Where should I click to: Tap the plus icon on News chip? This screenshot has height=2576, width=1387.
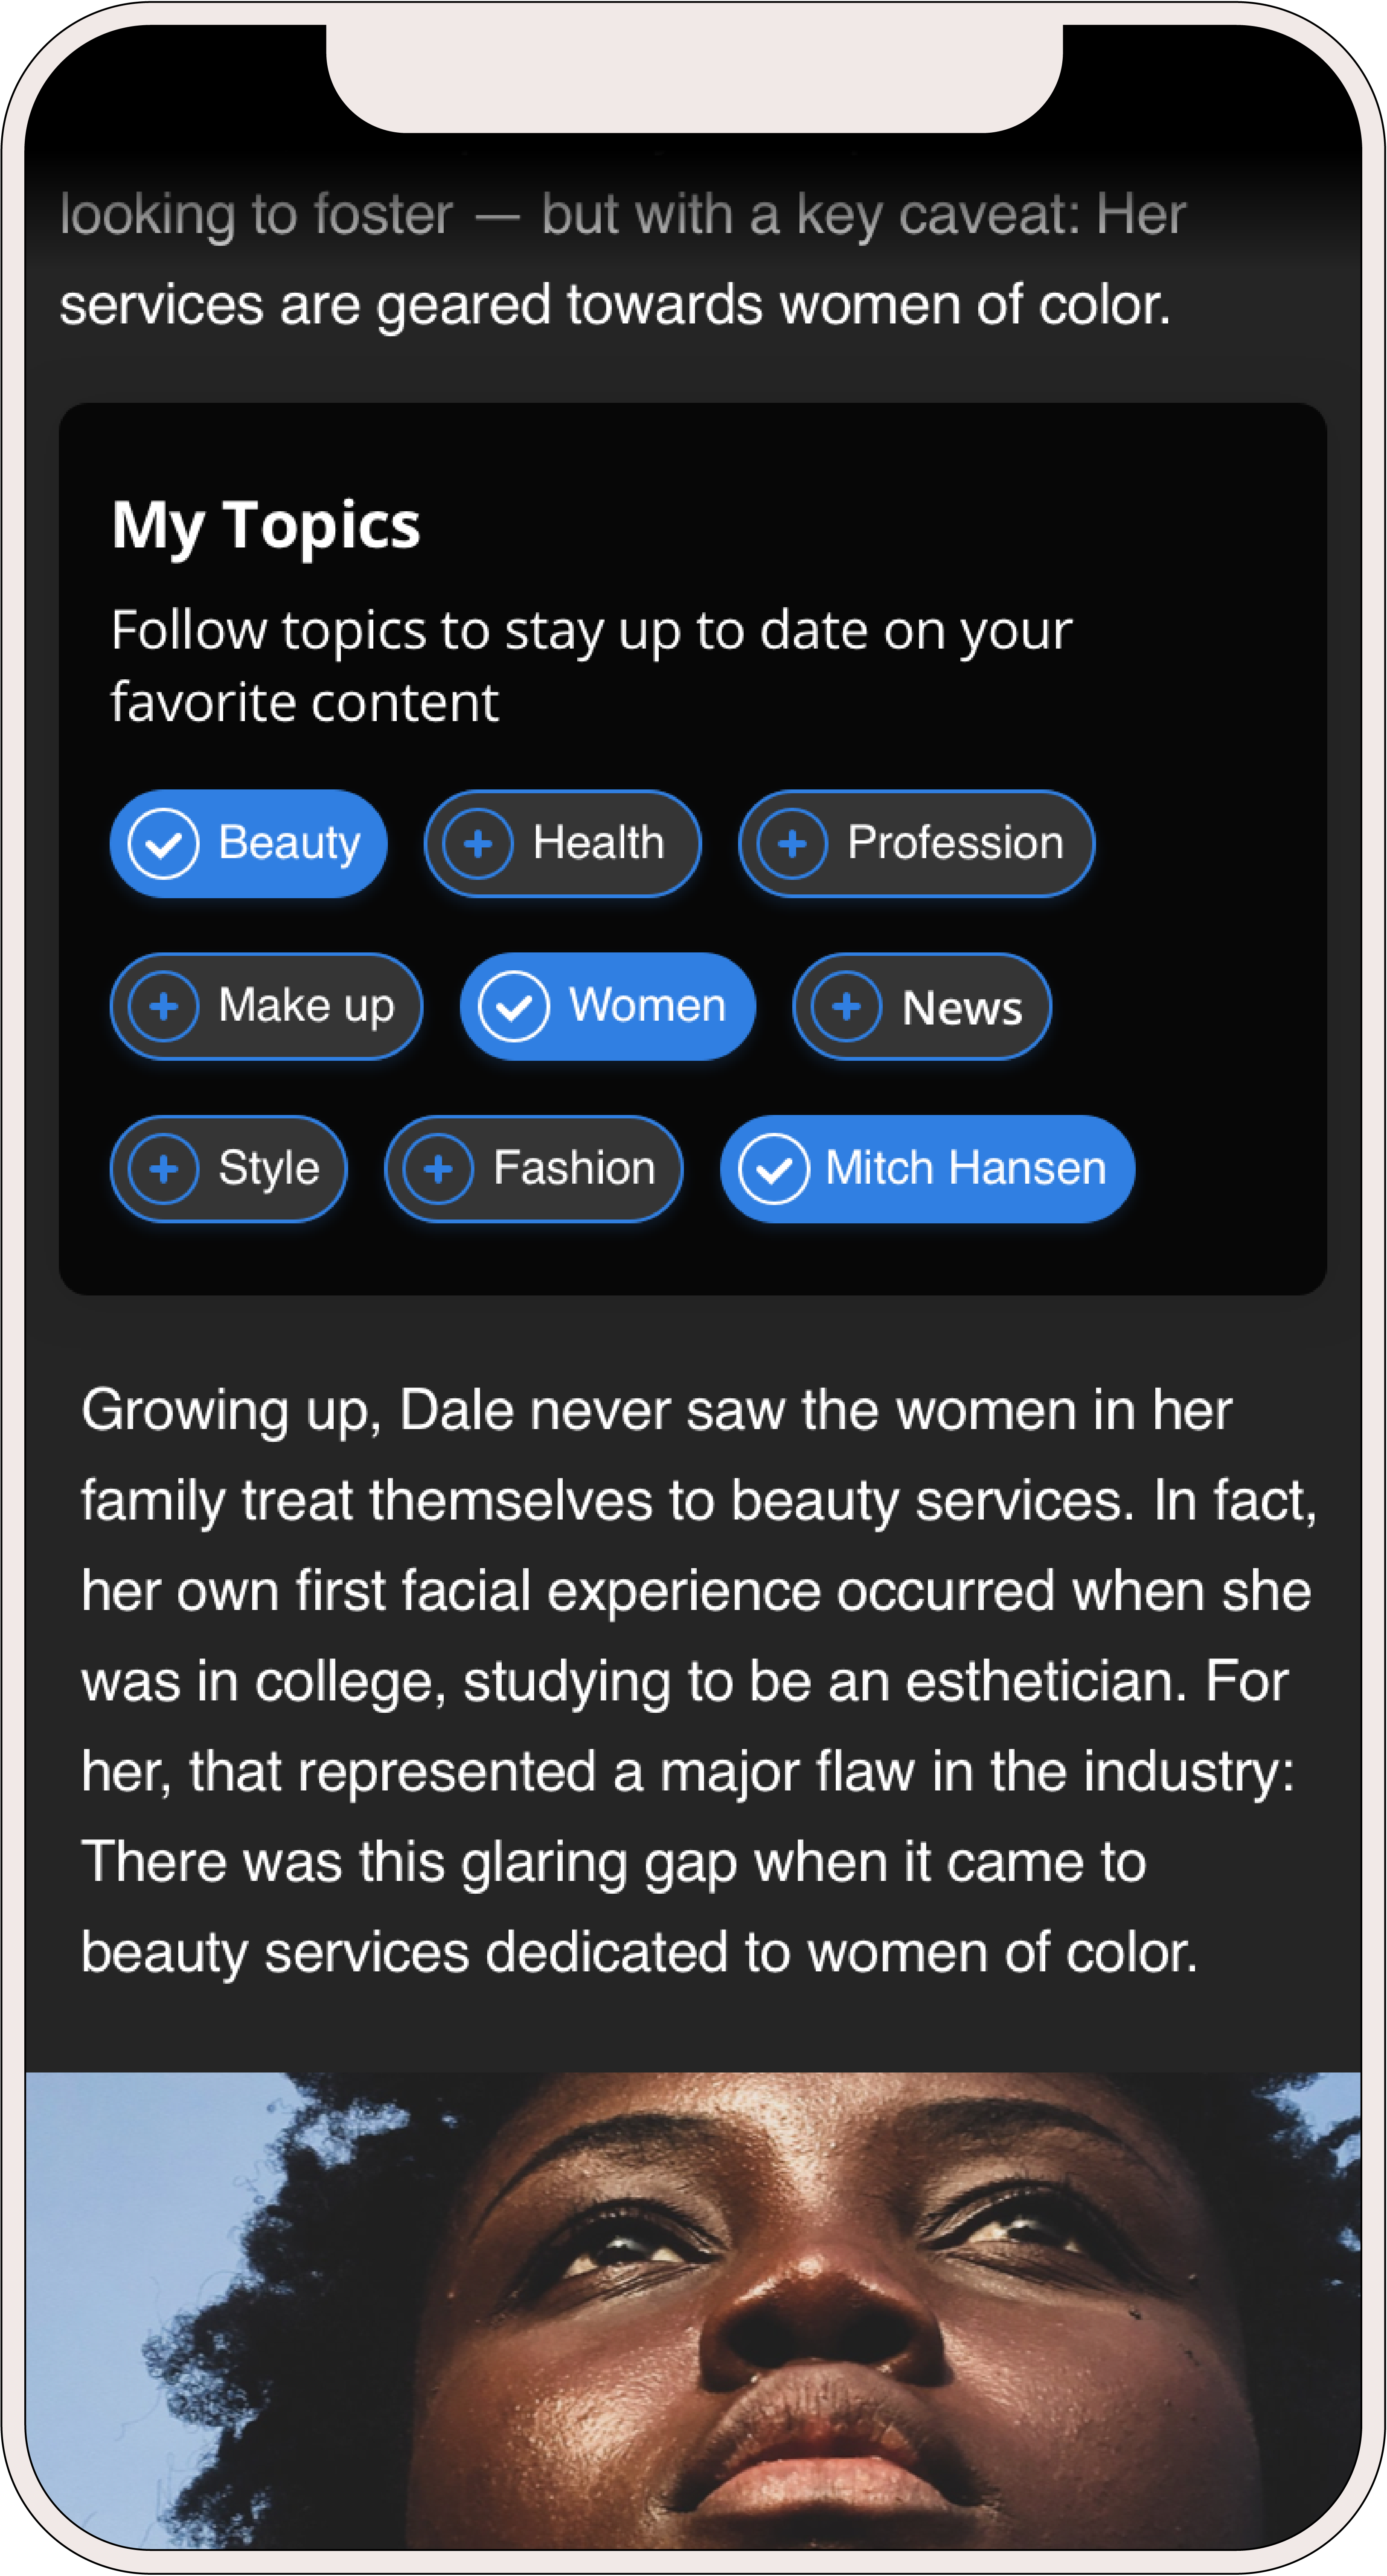tap(846, 1006)
